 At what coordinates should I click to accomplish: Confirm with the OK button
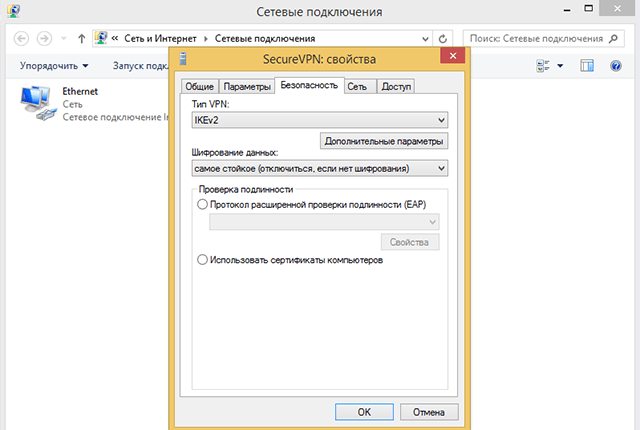click(364, 412)
